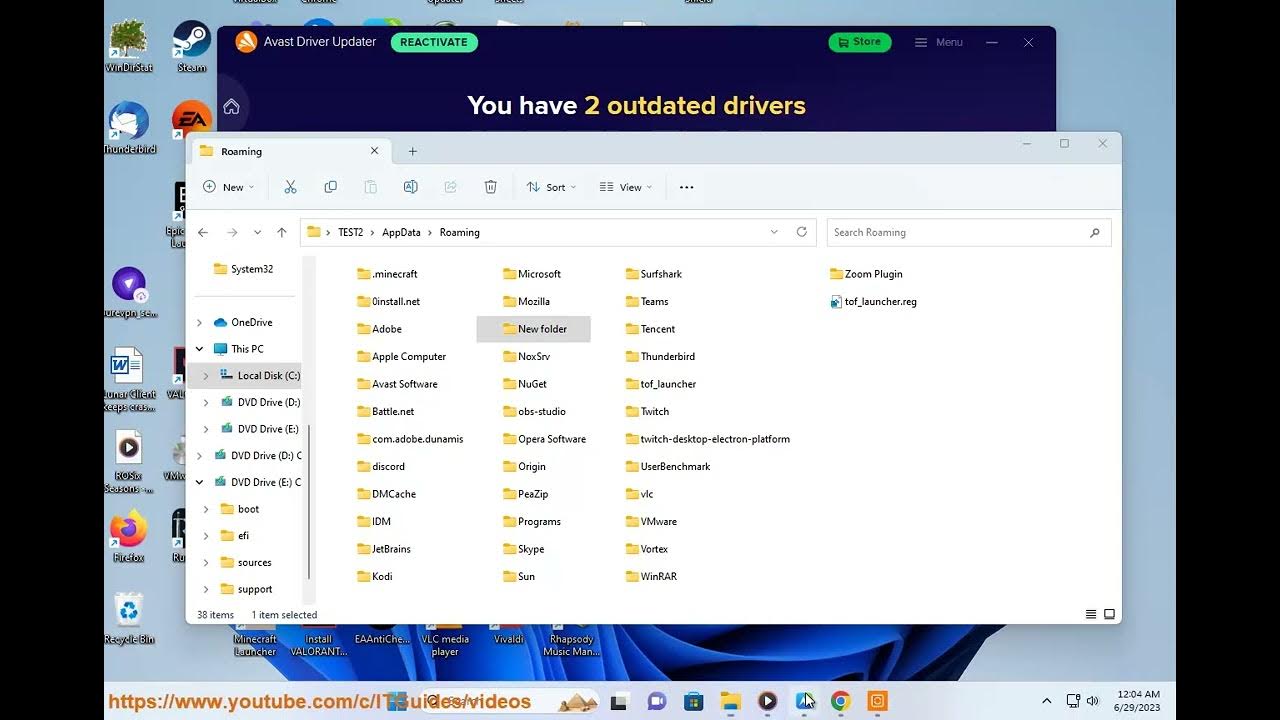Open the Sort options menu
1280x720 pixels.
[x=551, y=187]
